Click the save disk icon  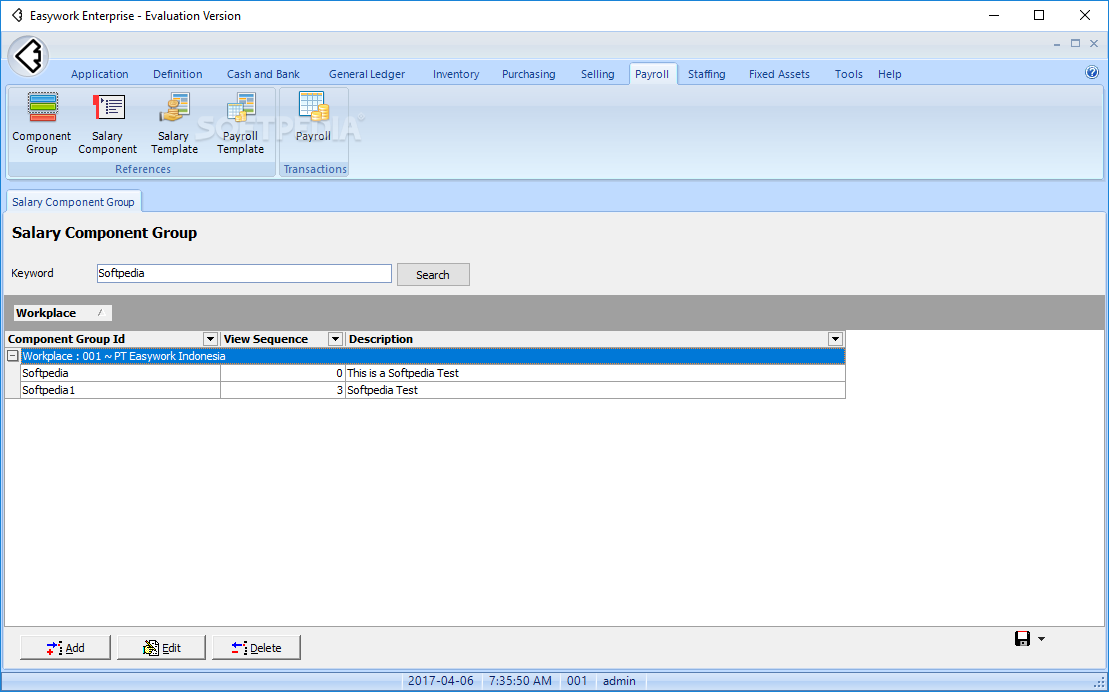[x=1022, y=639]
